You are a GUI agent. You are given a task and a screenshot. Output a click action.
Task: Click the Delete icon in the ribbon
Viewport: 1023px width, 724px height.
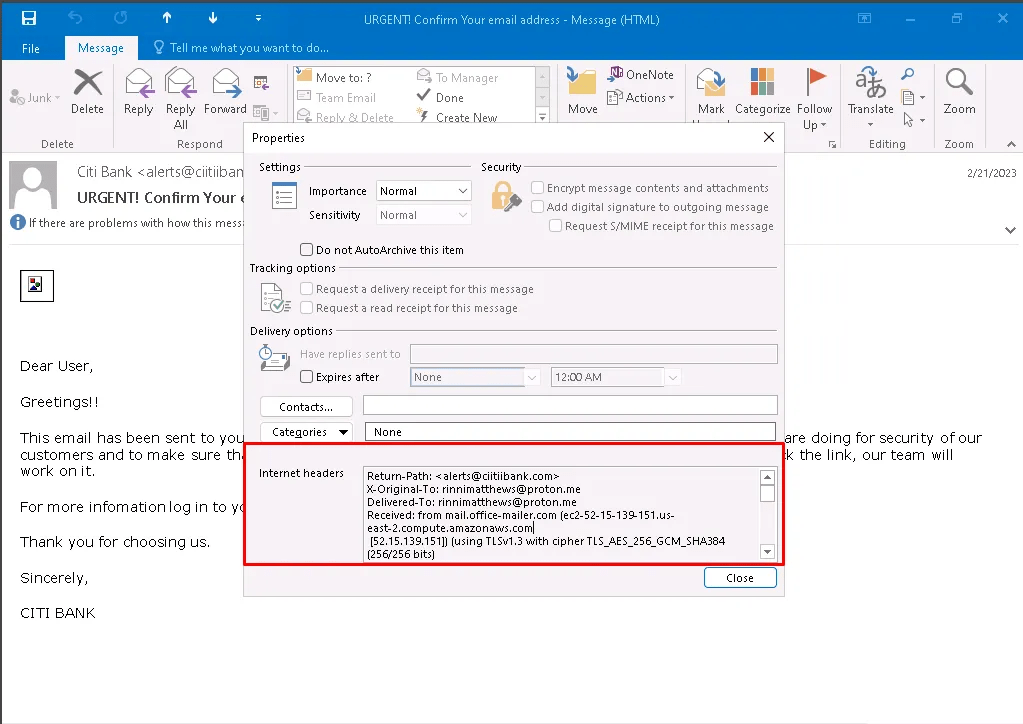pos(87,85)
